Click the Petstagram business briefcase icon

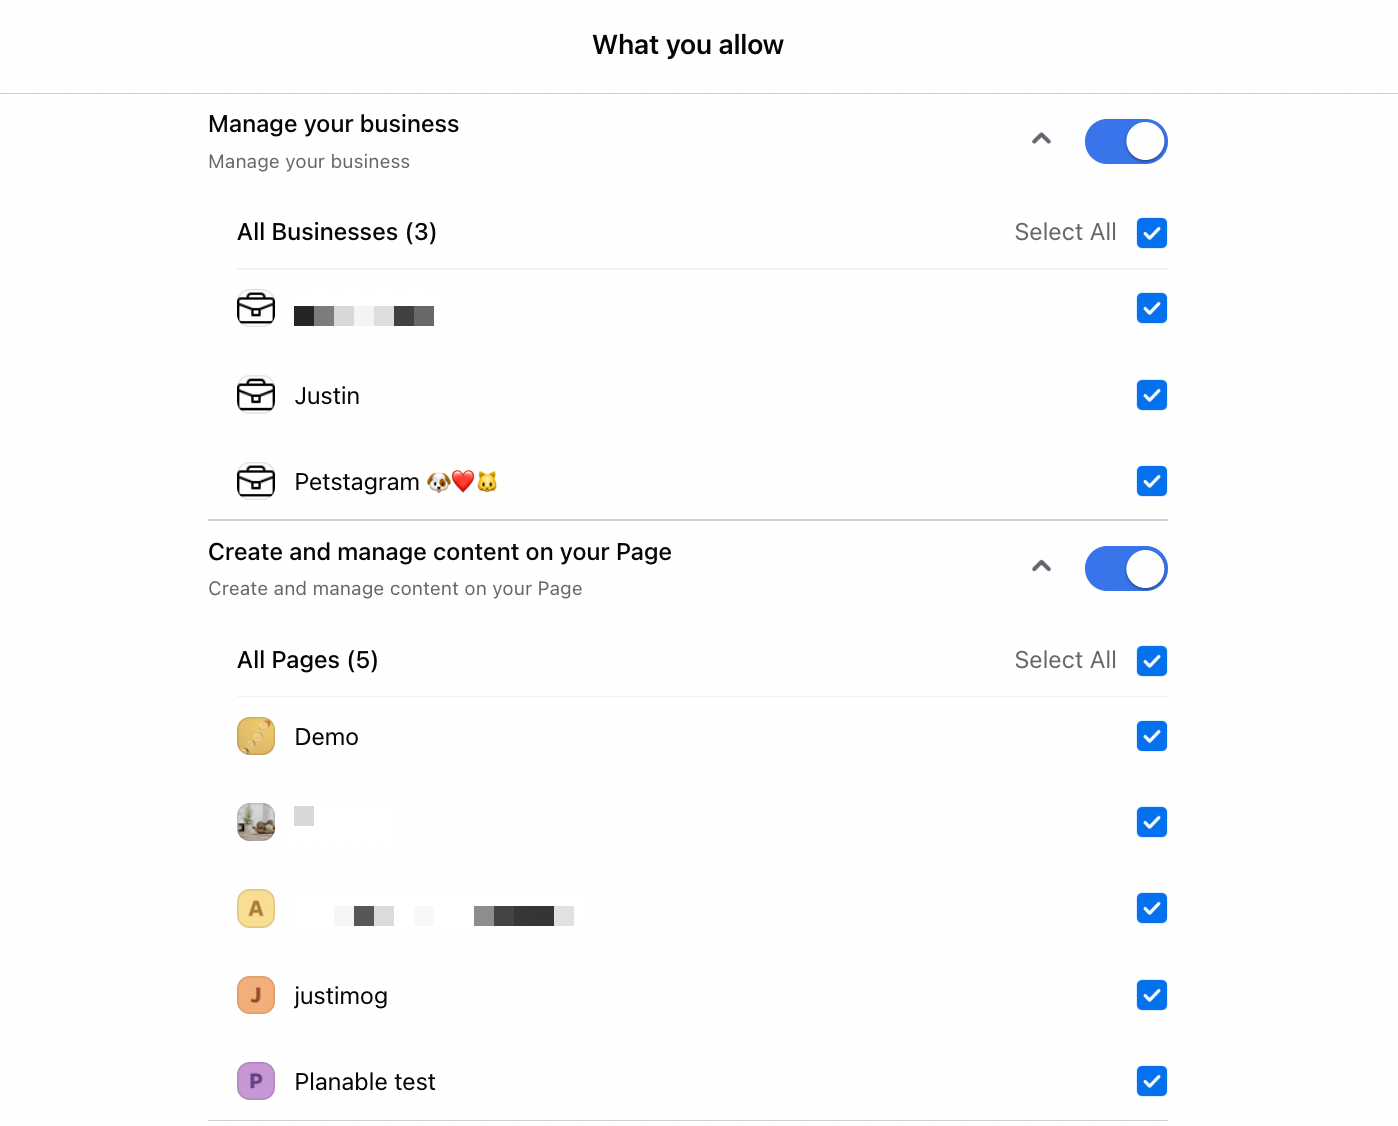point(256,481)
